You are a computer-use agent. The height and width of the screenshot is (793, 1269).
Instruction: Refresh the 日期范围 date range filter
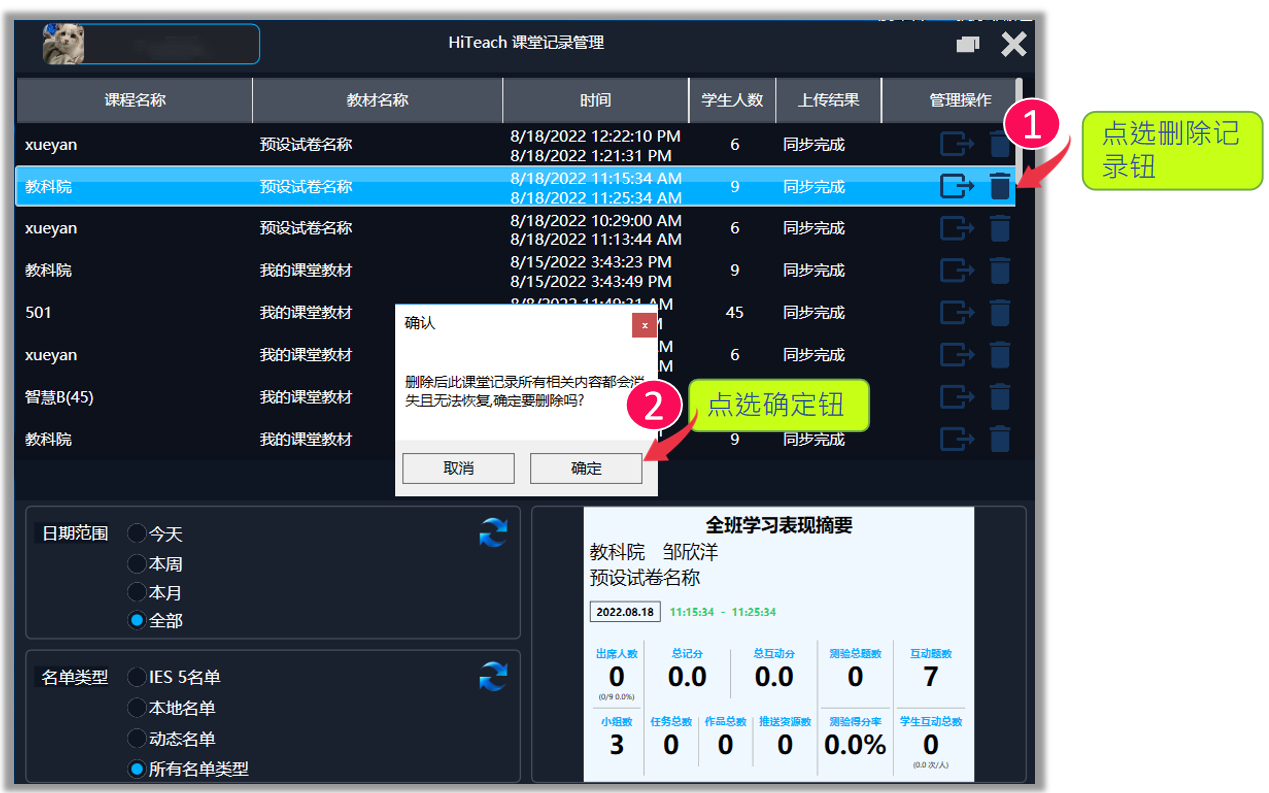[493, 533]
